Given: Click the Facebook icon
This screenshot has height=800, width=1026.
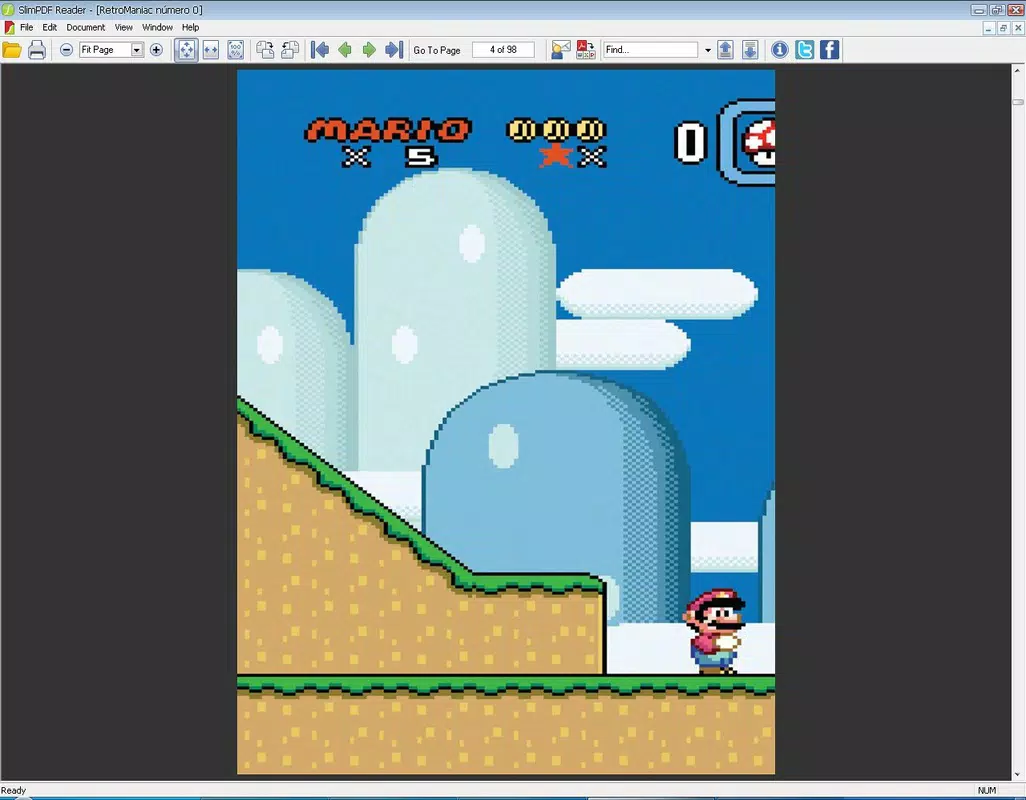Looking at the screenshot, I should coord(829,50).
